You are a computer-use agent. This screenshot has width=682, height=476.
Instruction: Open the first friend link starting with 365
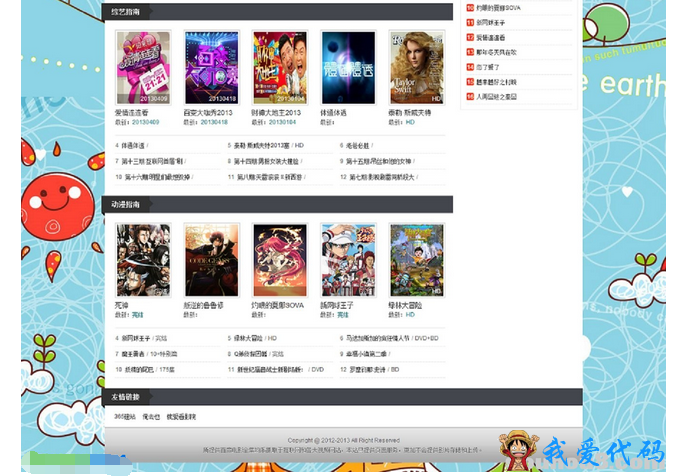pyautogui.click(x=125, y=417)
